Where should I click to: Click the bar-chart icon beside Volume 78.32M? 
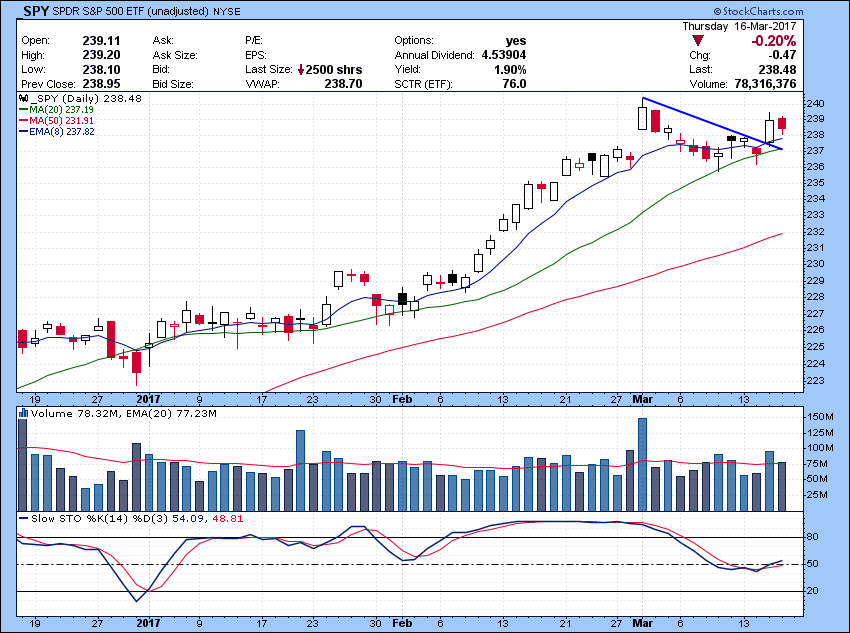coord(23,414)
